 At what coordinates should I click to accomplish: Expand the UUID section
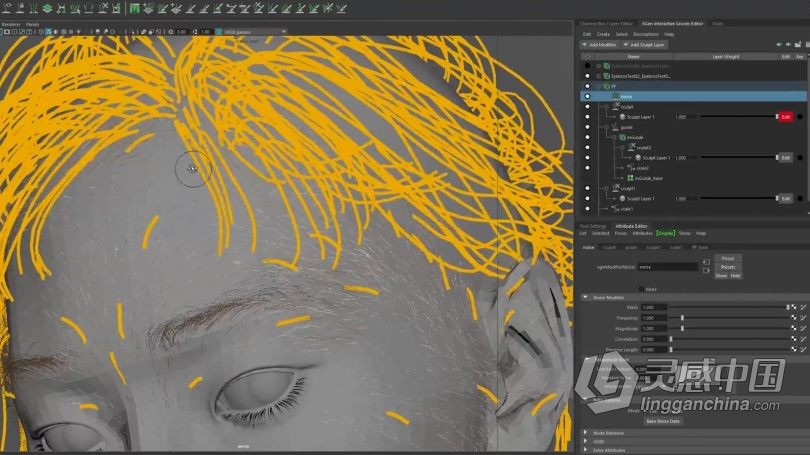[585, 442]
